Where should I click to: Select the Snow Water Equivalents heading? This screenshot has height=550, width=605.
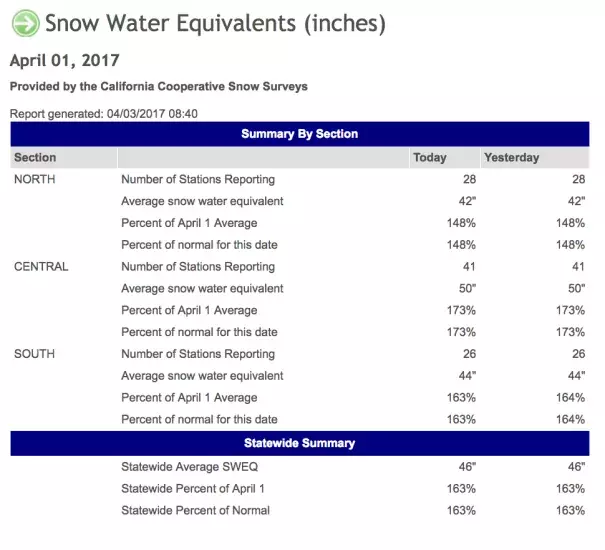point(215,23)
